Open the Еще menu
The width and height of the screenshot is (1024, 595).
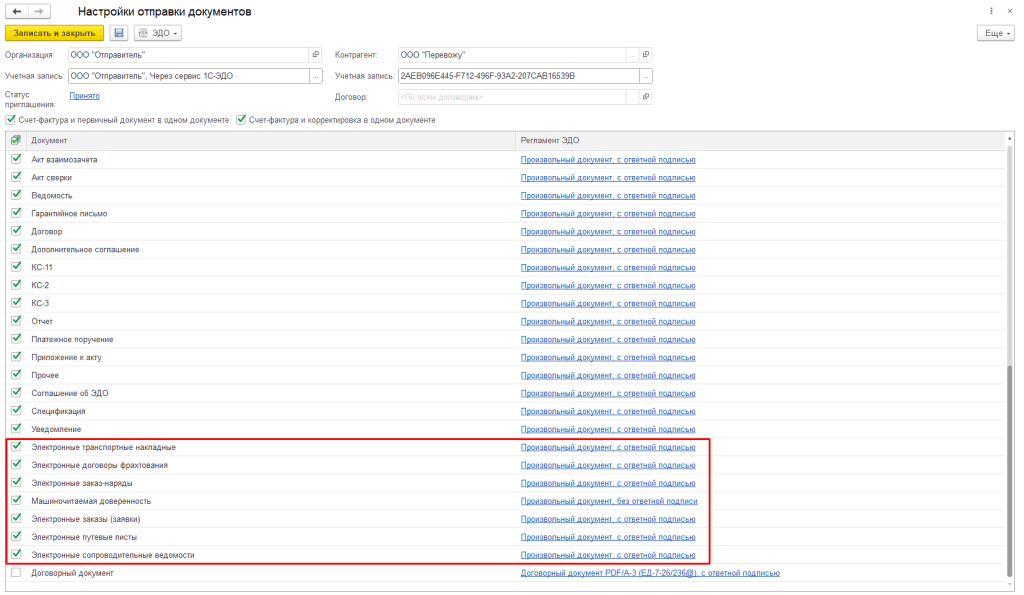click(996, 33)
